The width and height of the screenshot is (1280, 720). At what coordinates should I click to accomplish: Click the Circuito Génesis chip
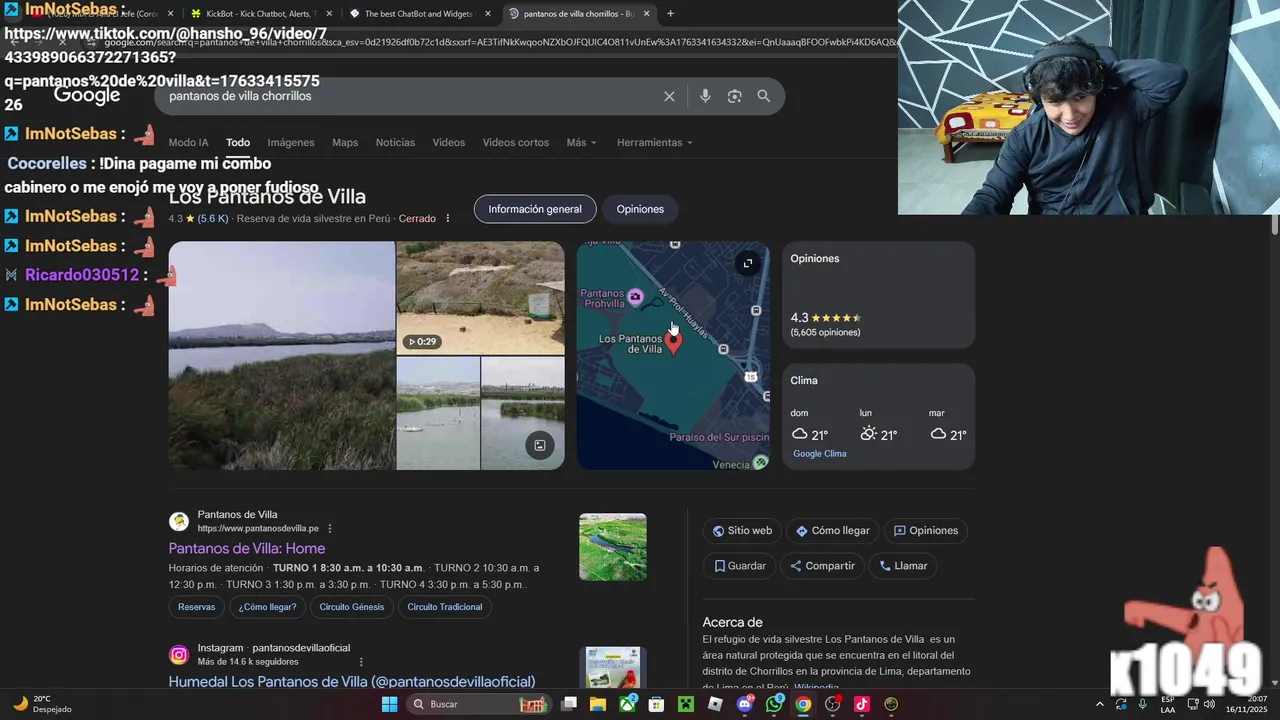(x=352, y=607)
